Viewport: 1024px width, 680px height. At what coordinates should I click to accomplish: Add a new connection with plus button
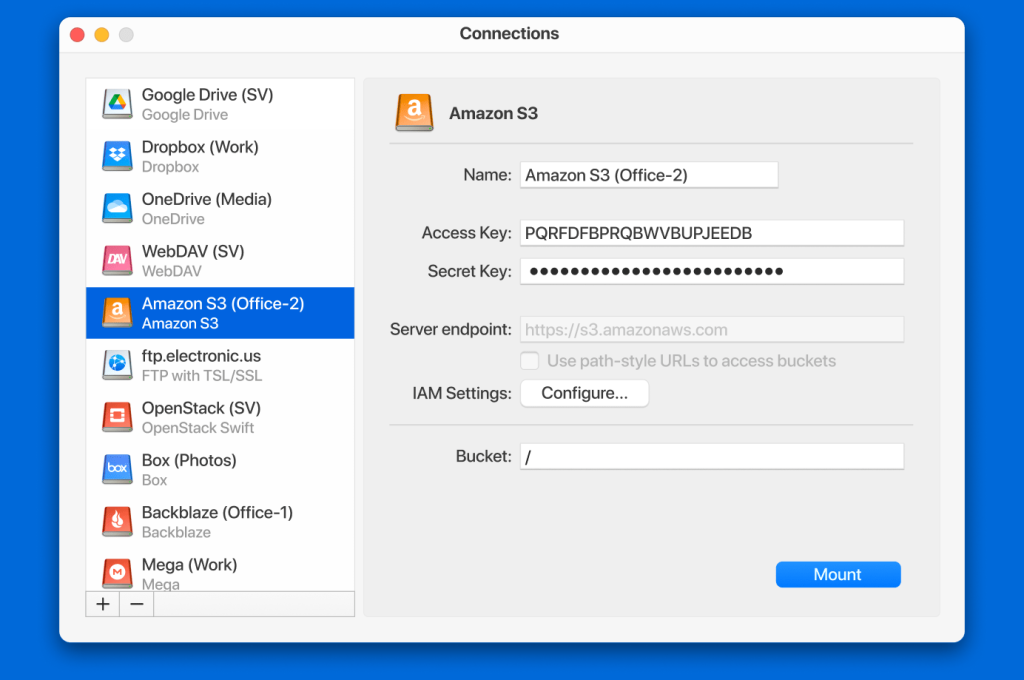click(x=102, y=604)
